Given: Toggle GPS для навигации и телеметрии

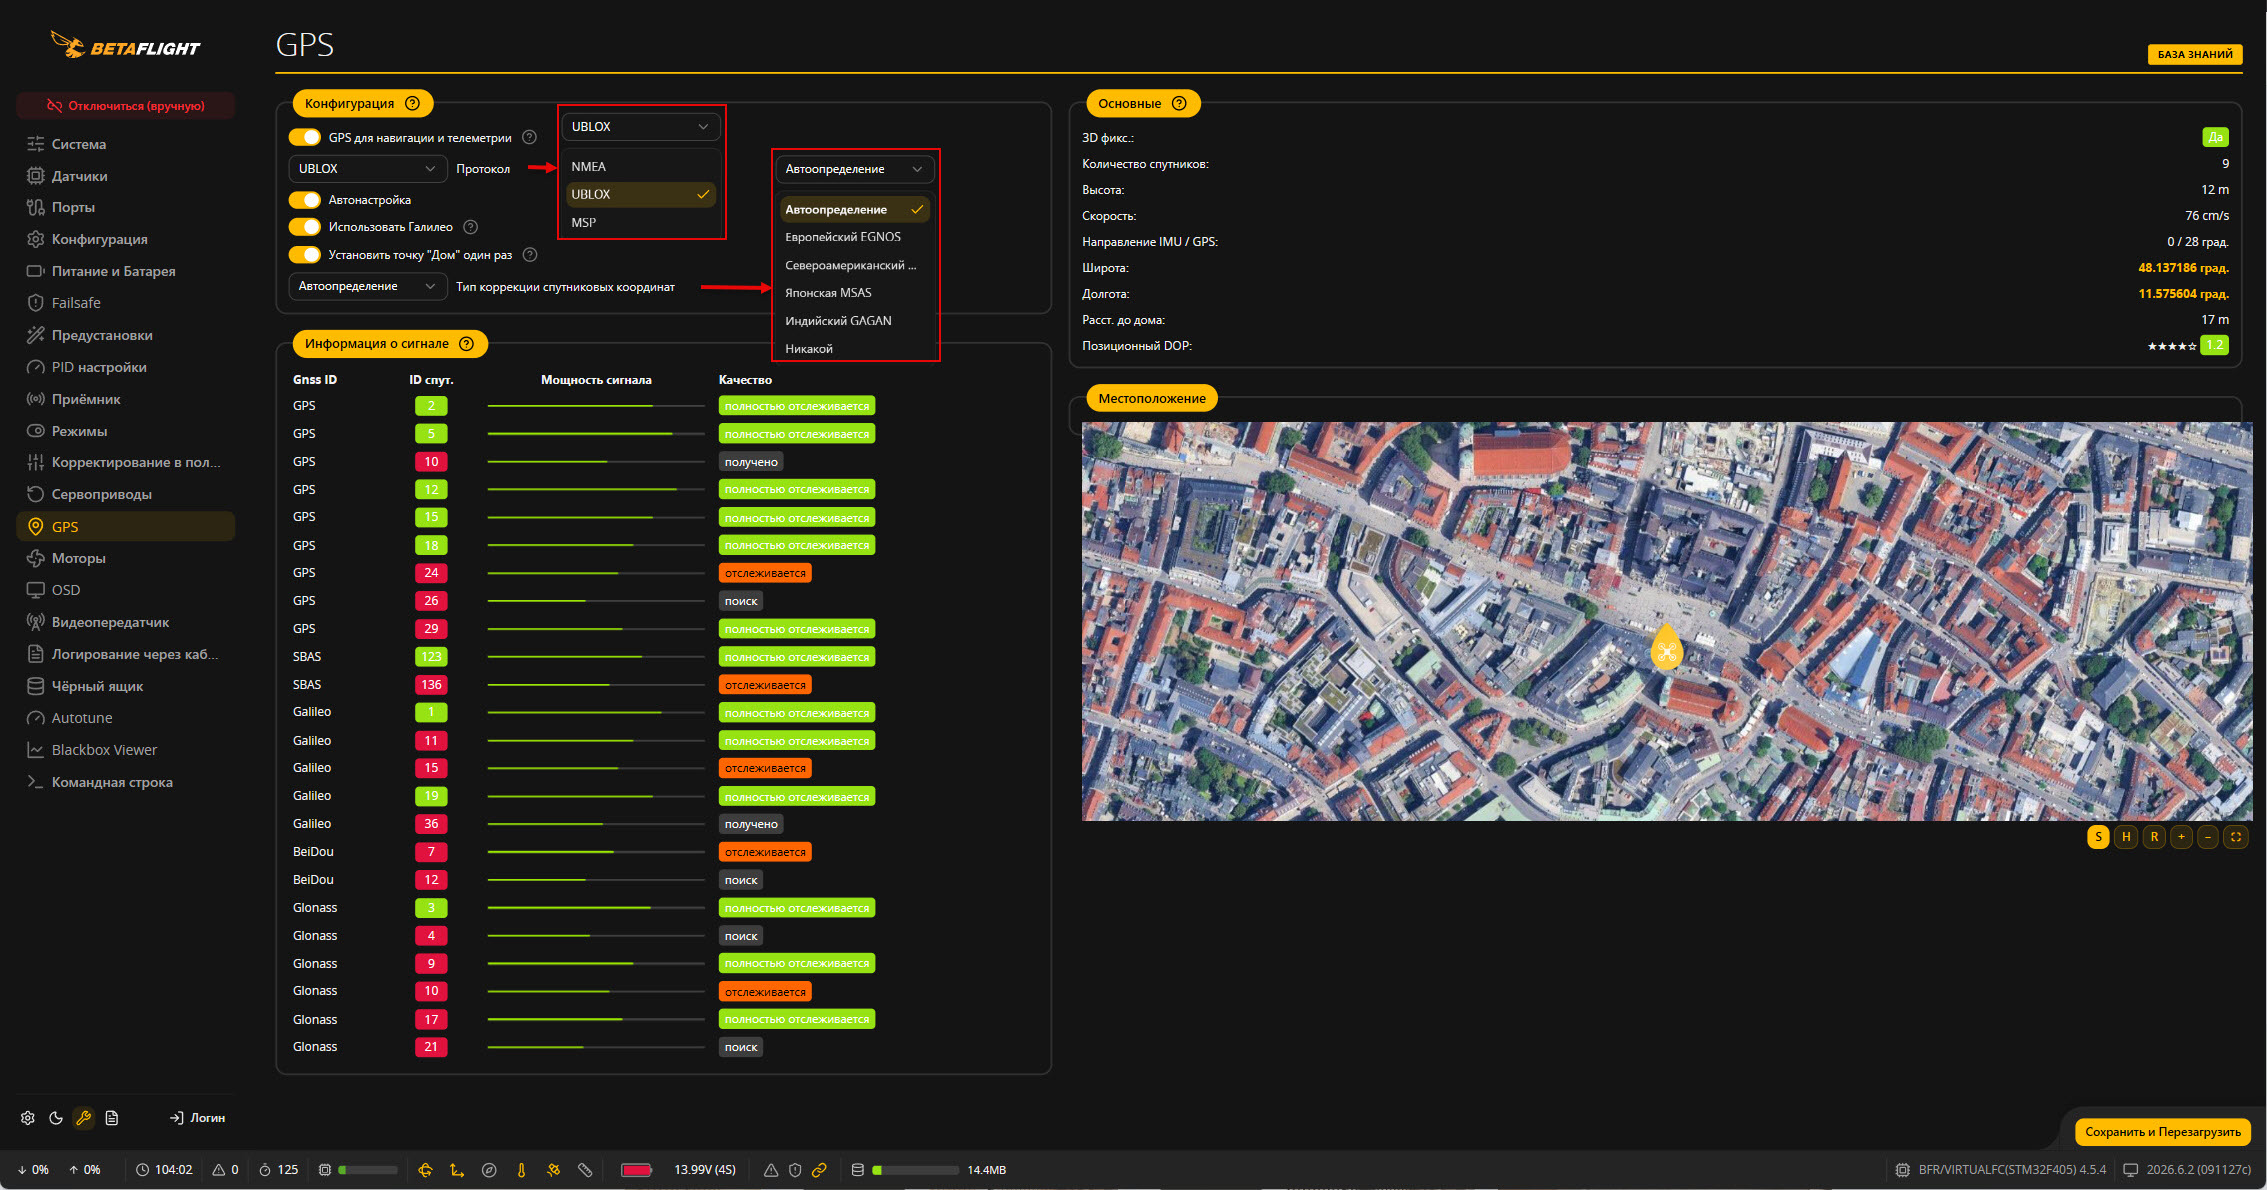Looking at the screenshot, I should 305,138.
